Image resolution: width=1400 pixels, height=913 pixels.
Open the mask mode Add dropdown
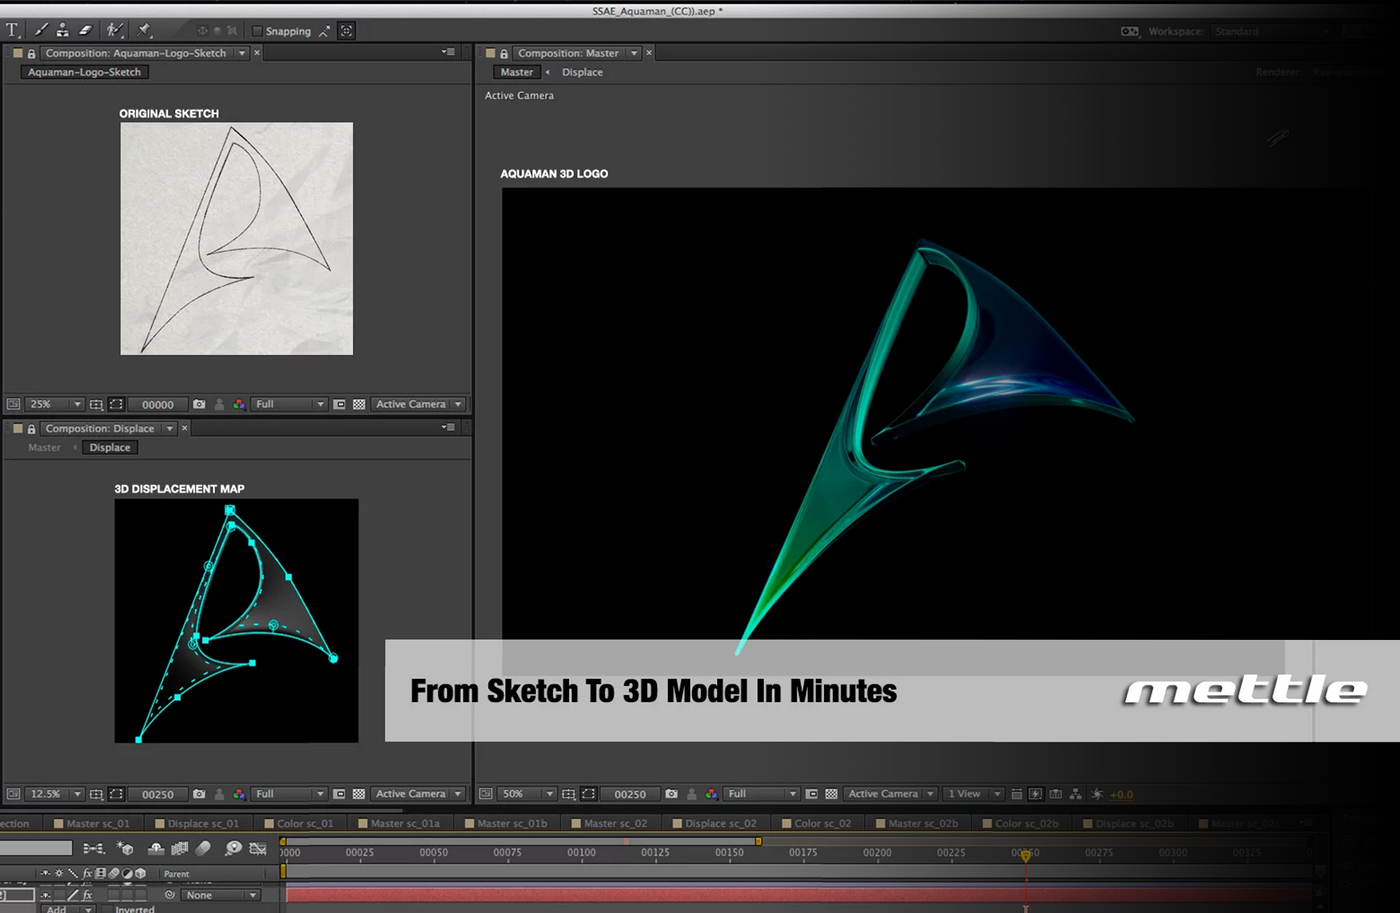[68, 909]
